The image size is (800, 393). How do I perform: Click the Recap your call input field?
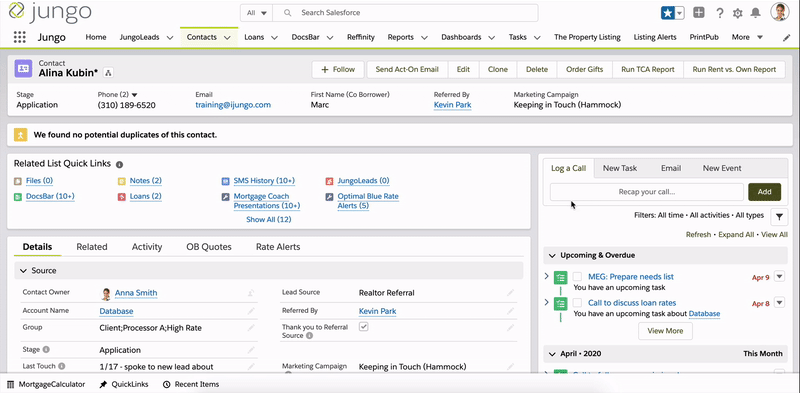point(646,192)
